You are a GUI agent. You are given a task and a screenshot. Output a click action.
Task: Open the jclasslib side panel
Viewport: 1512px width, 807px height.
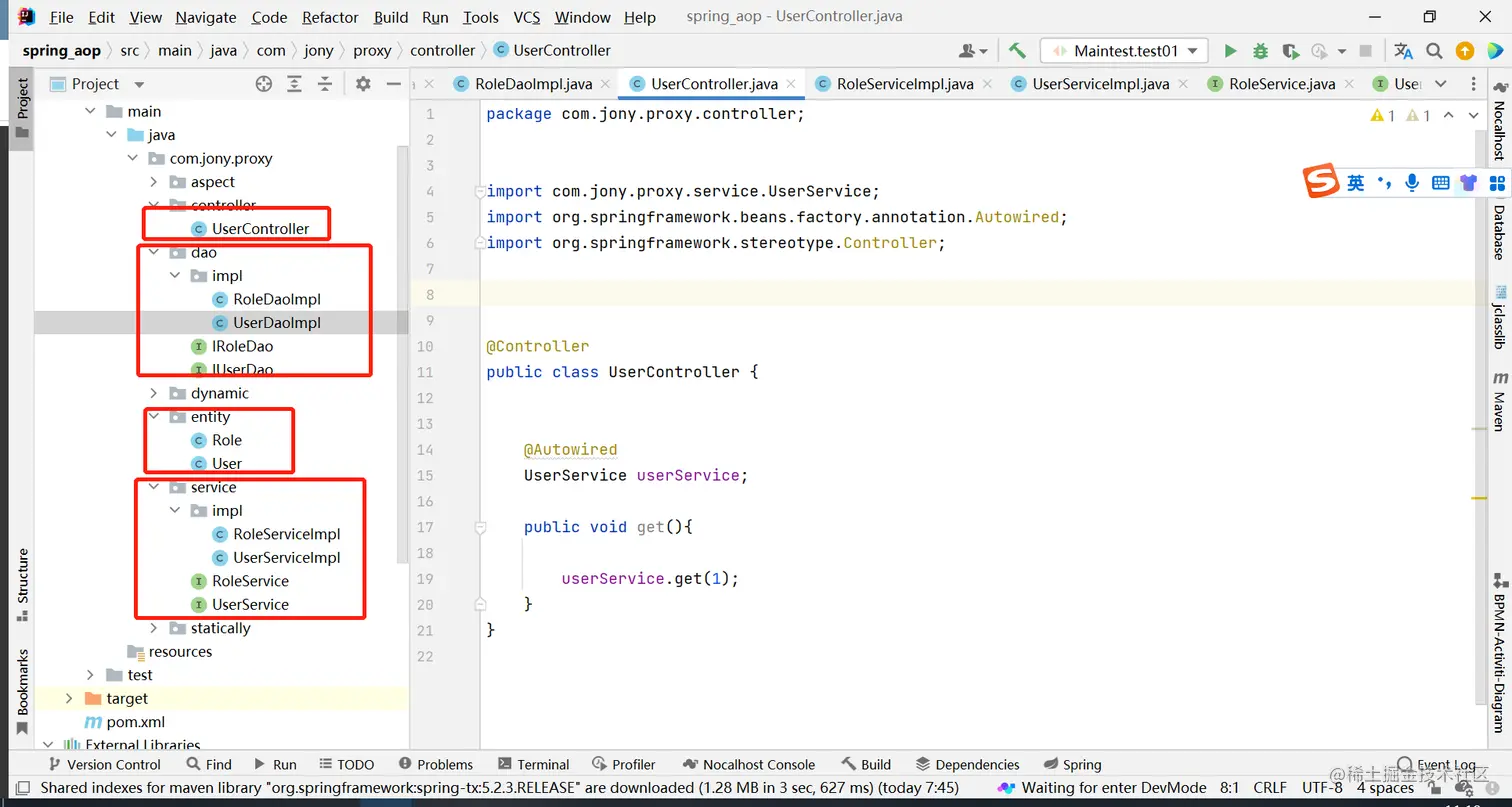click(x=1498, y=316)
